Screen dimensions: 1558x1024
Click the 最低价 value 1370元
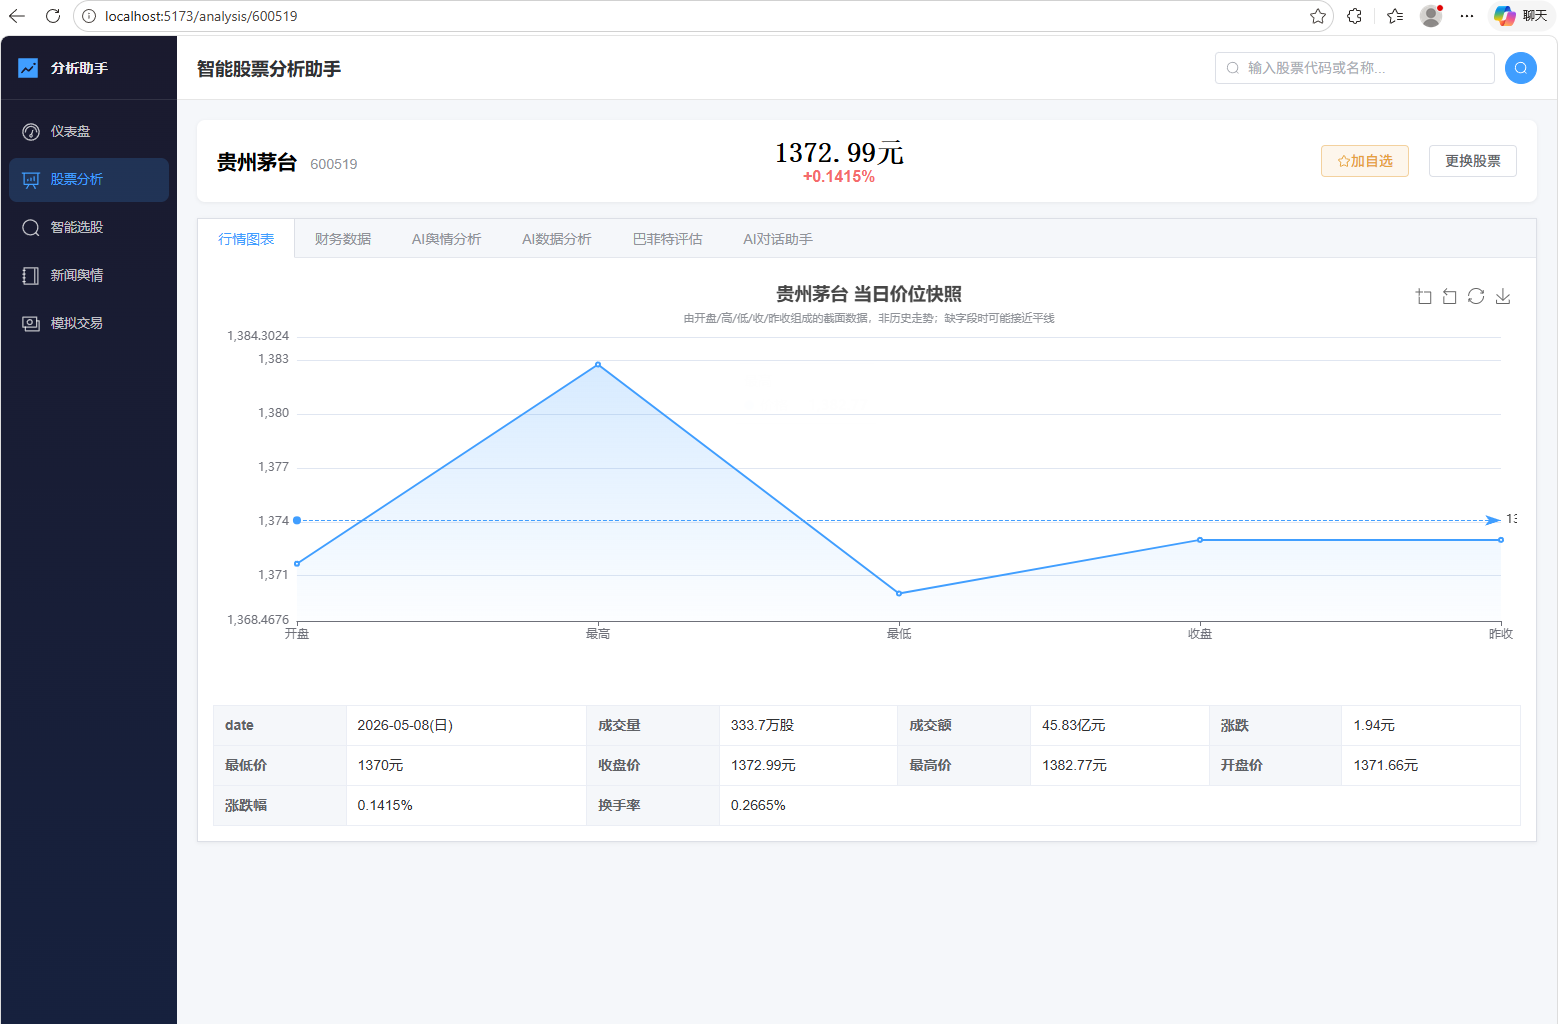pos(381,766)
